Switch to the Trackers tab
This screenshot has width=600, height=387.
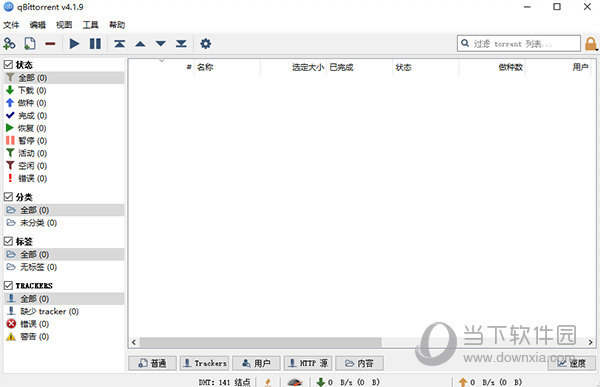click(x=204, y=363)
